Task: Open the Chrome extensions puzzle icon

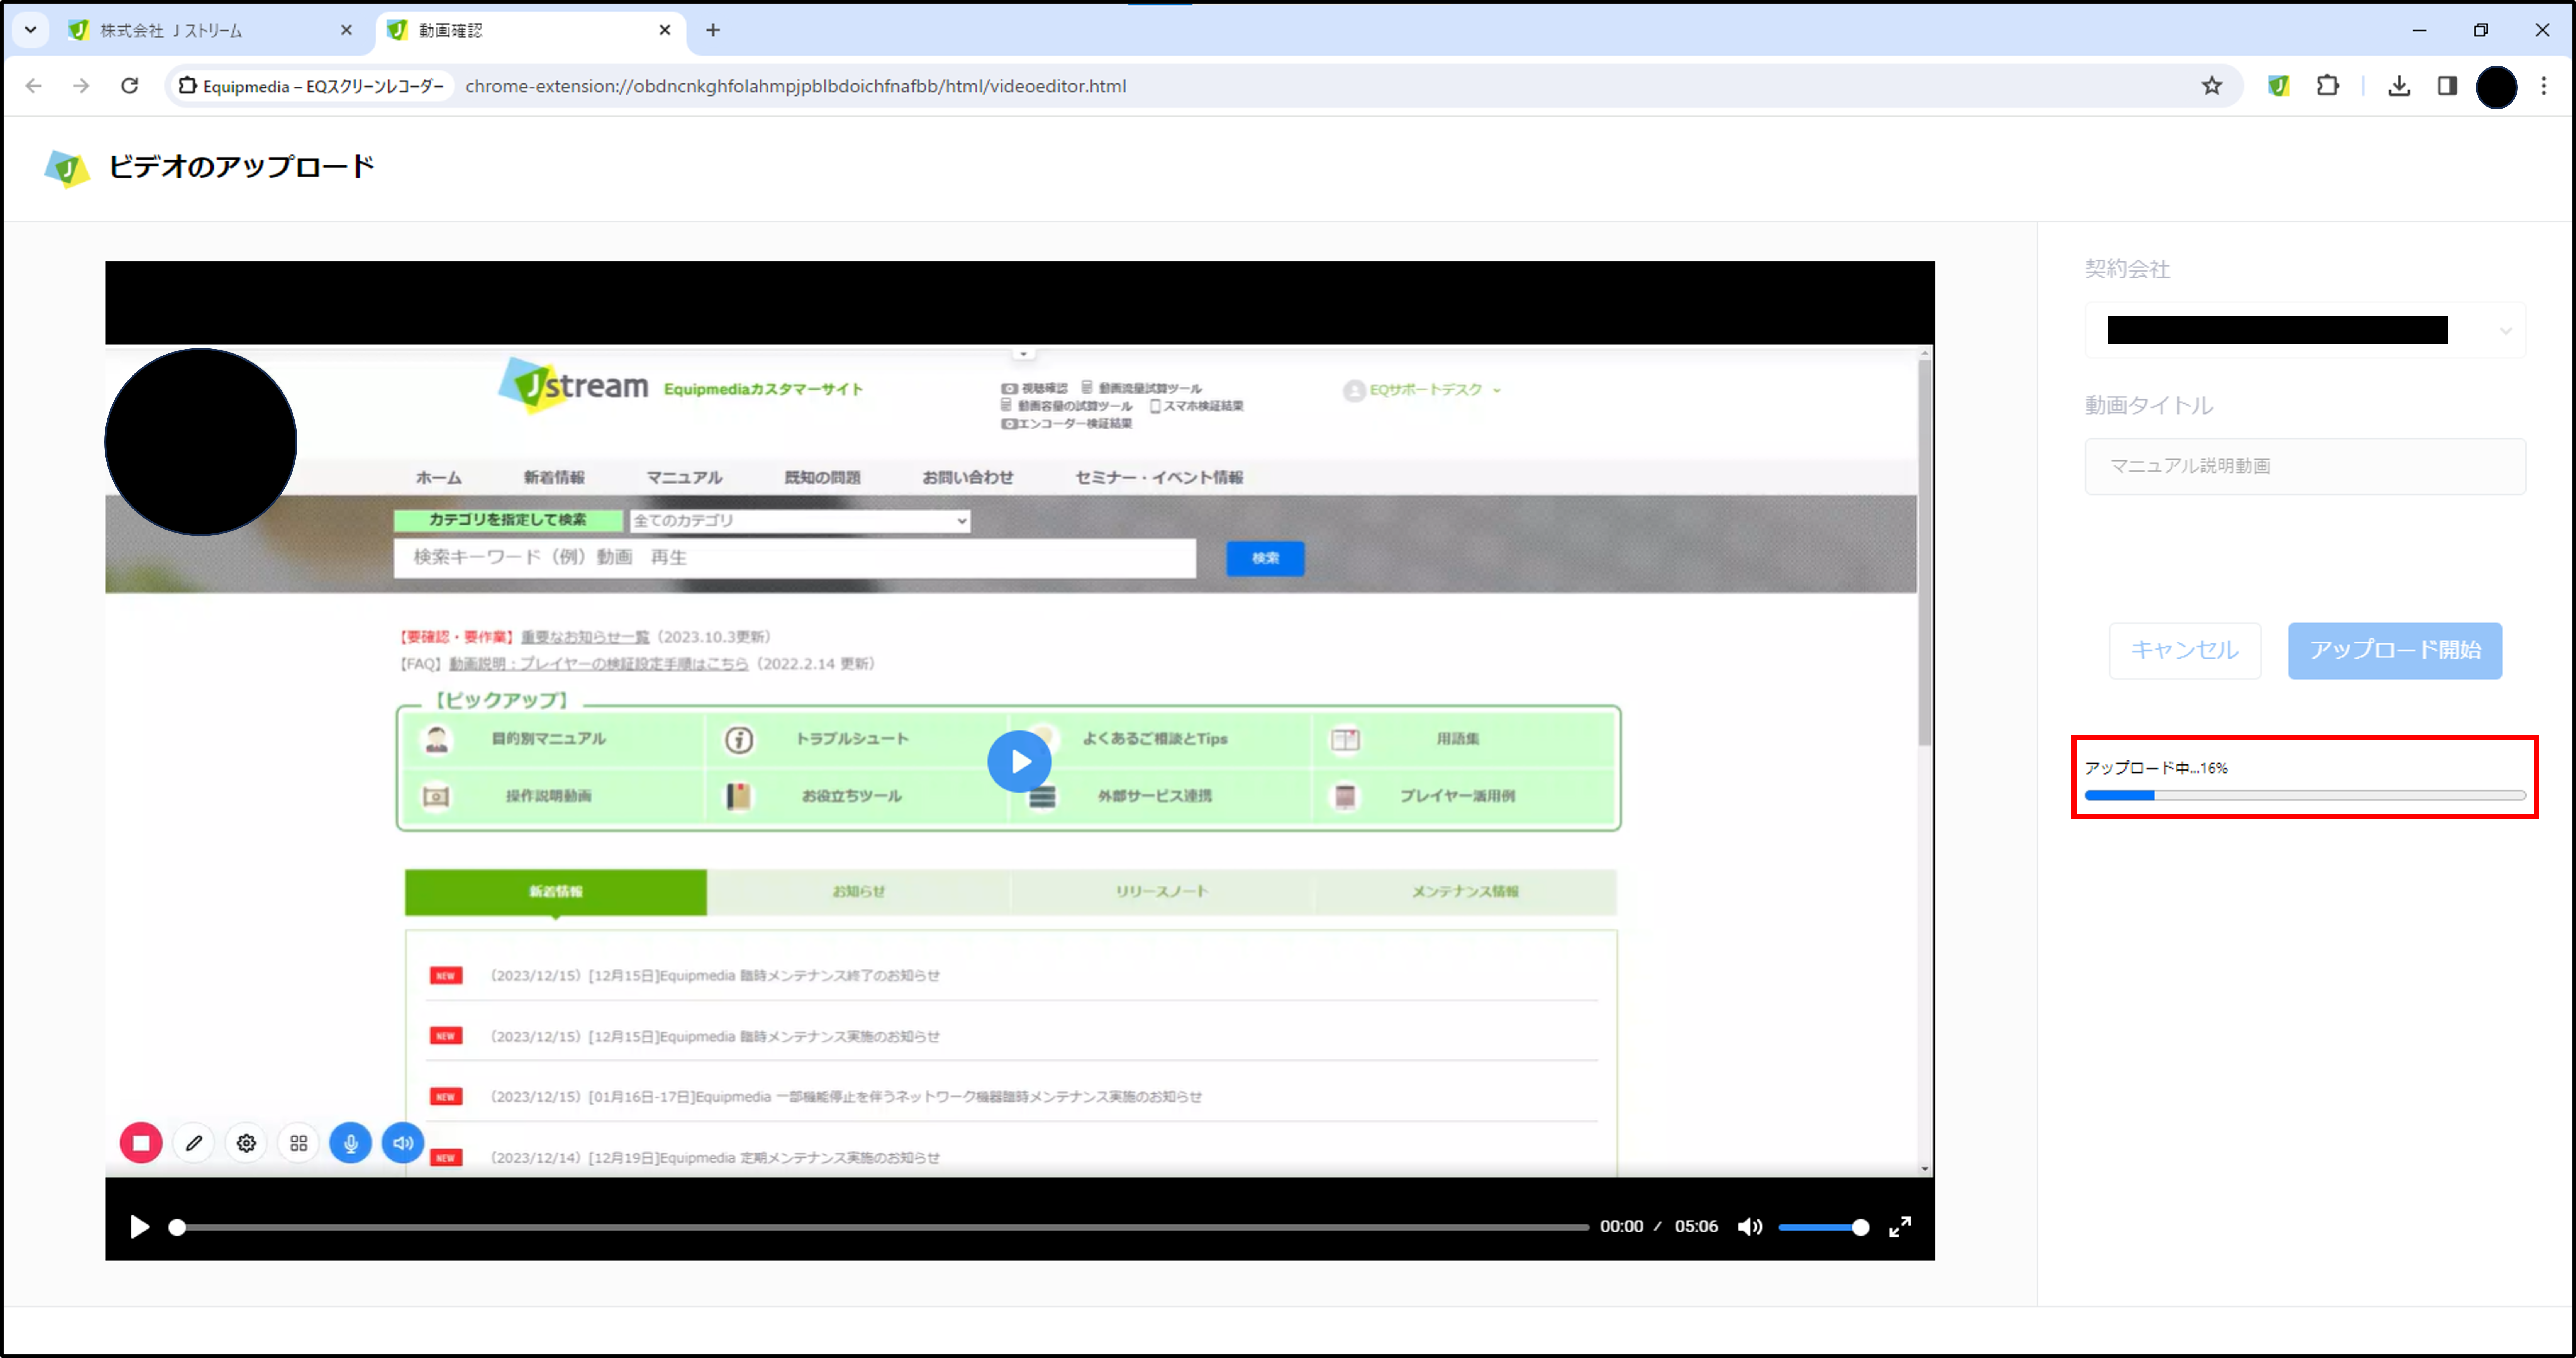Action: [2328, 86]
